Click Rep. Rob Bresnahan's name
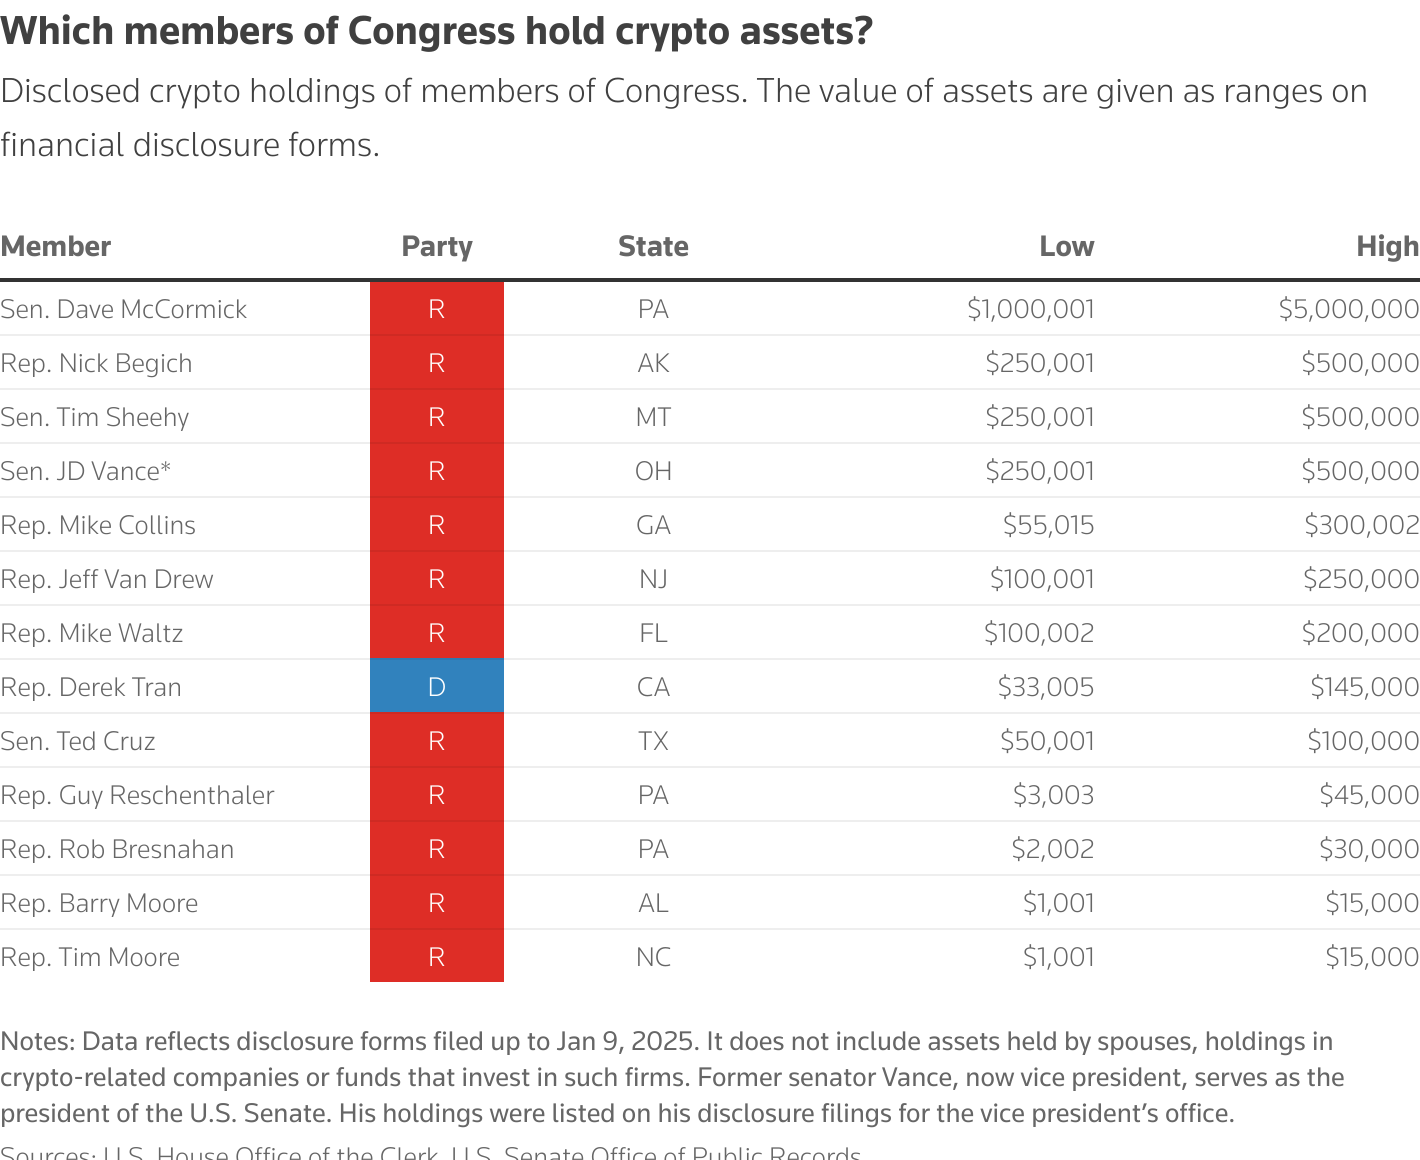 coord(117,849)
